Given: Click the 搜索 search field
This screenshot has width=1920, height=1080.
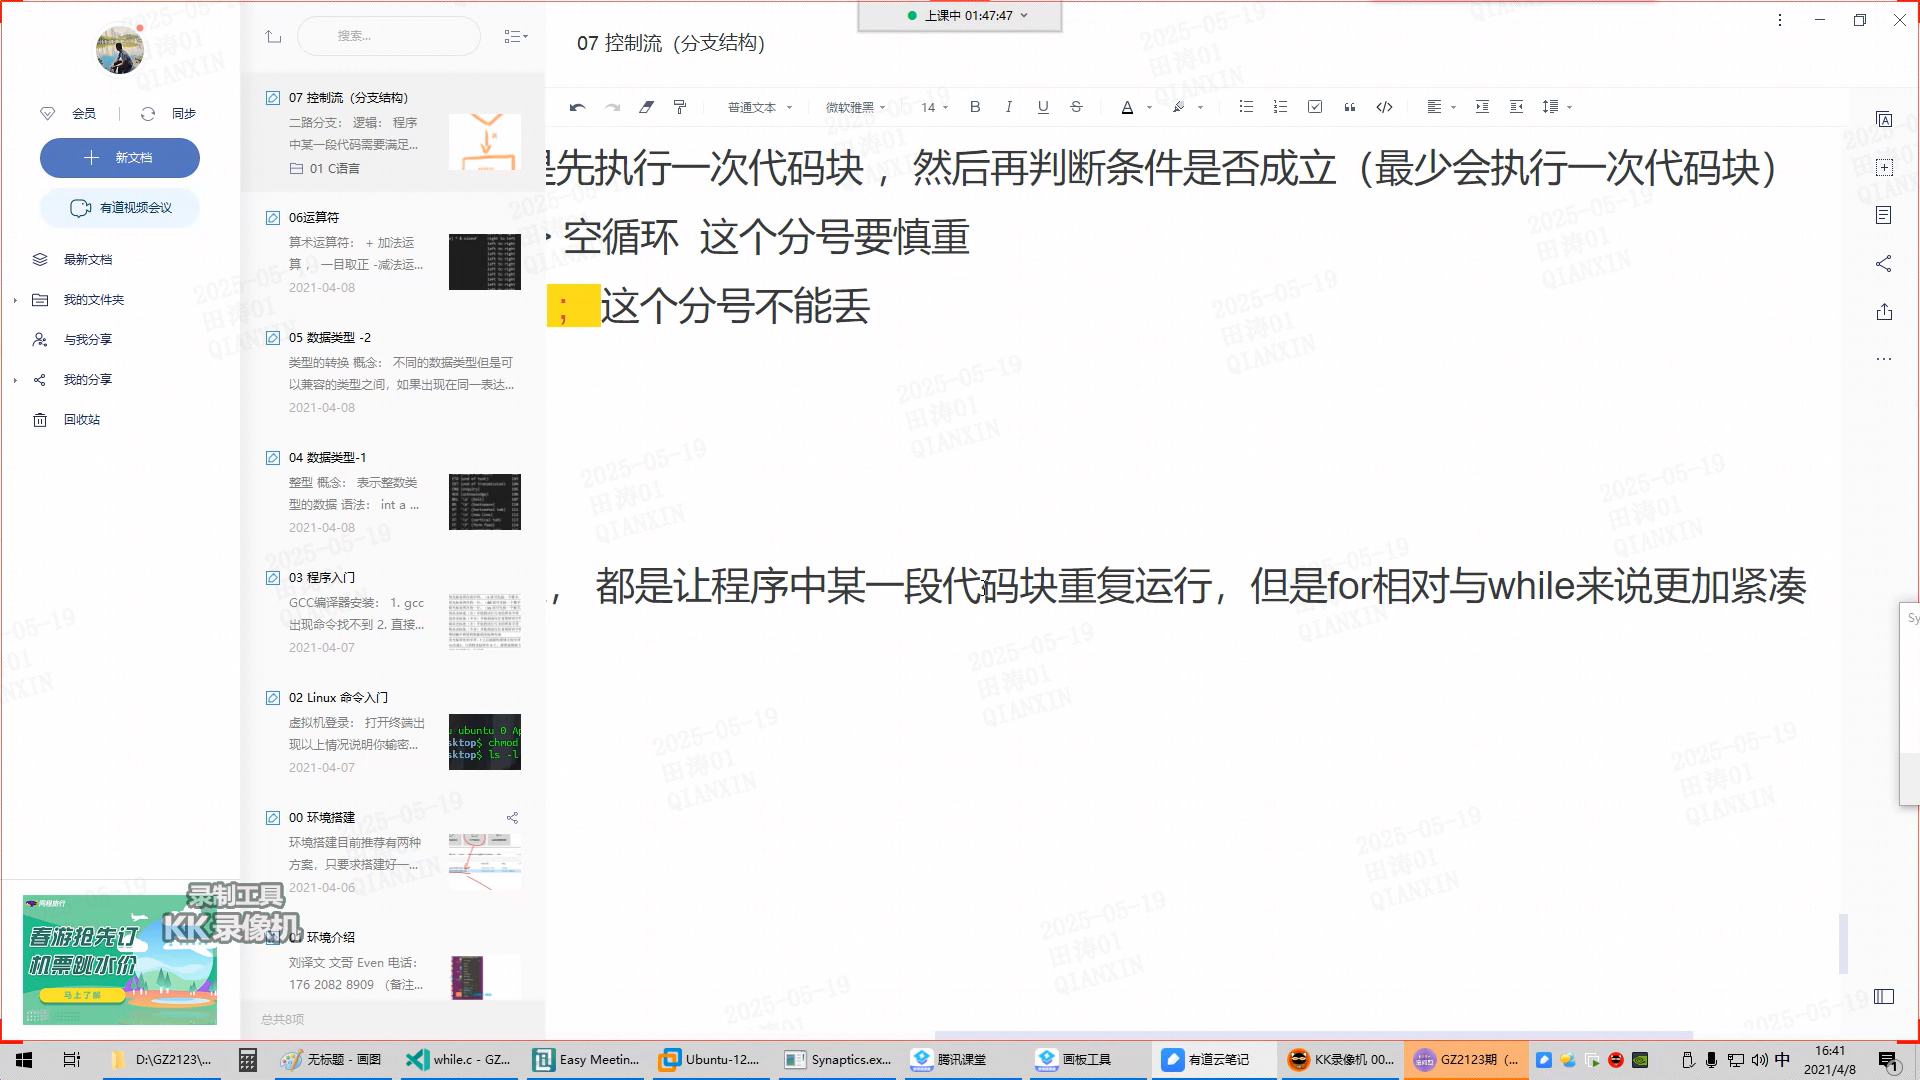Looking at the screenshot, I should (x=388, y=36).
